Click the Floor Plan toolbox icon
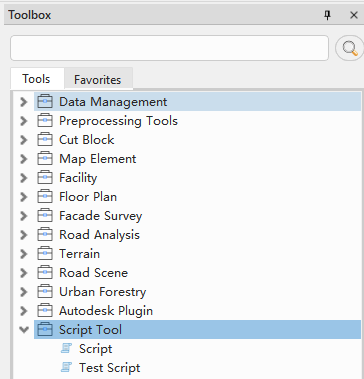This screenshot has height=379, width=364. pos(45,197)
